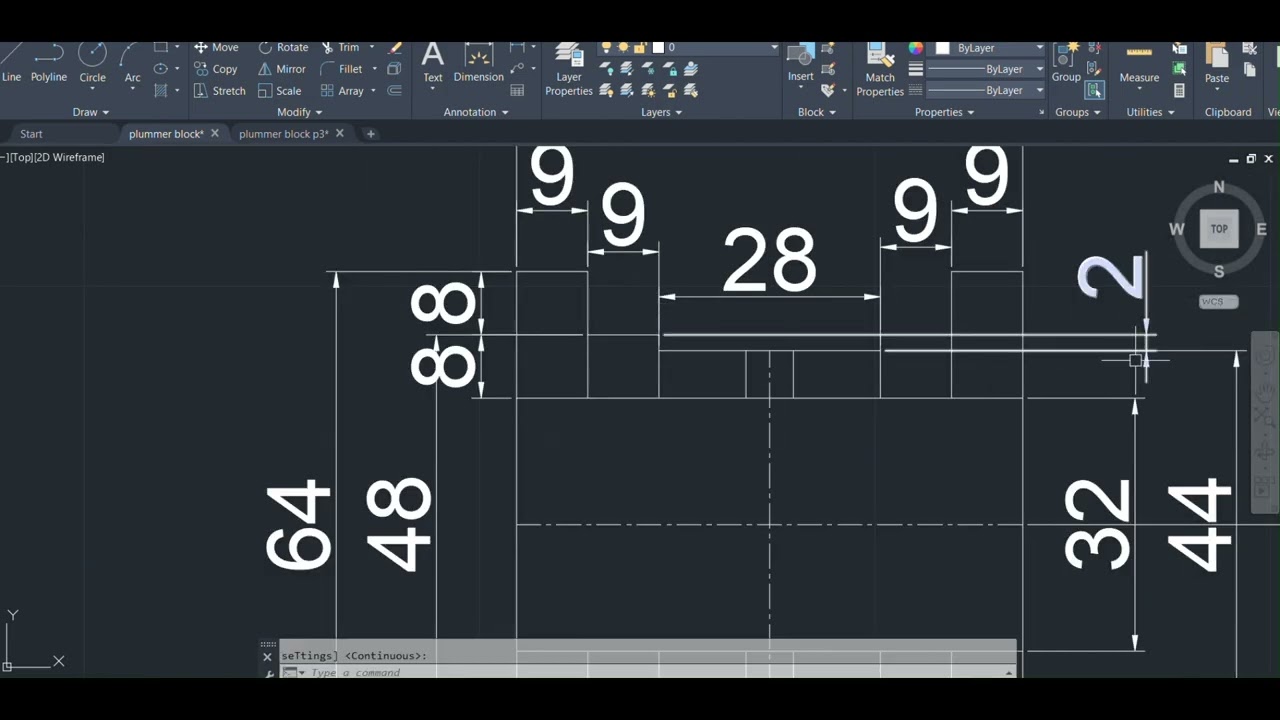This screenshot has width=1280, height=720.
Task: Open a new drawing tab with plus
Action: [x=370, y=134]
